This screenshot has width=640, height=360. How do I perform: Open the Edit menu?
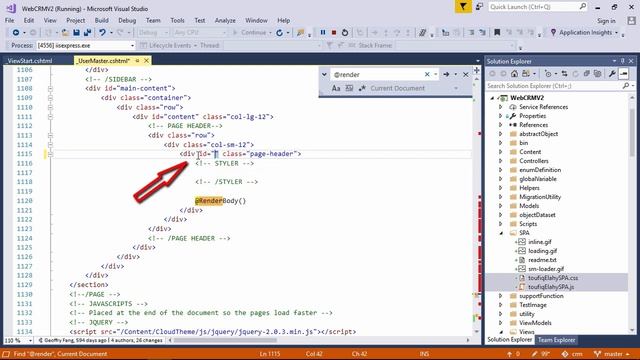click(x=29, y=20)
